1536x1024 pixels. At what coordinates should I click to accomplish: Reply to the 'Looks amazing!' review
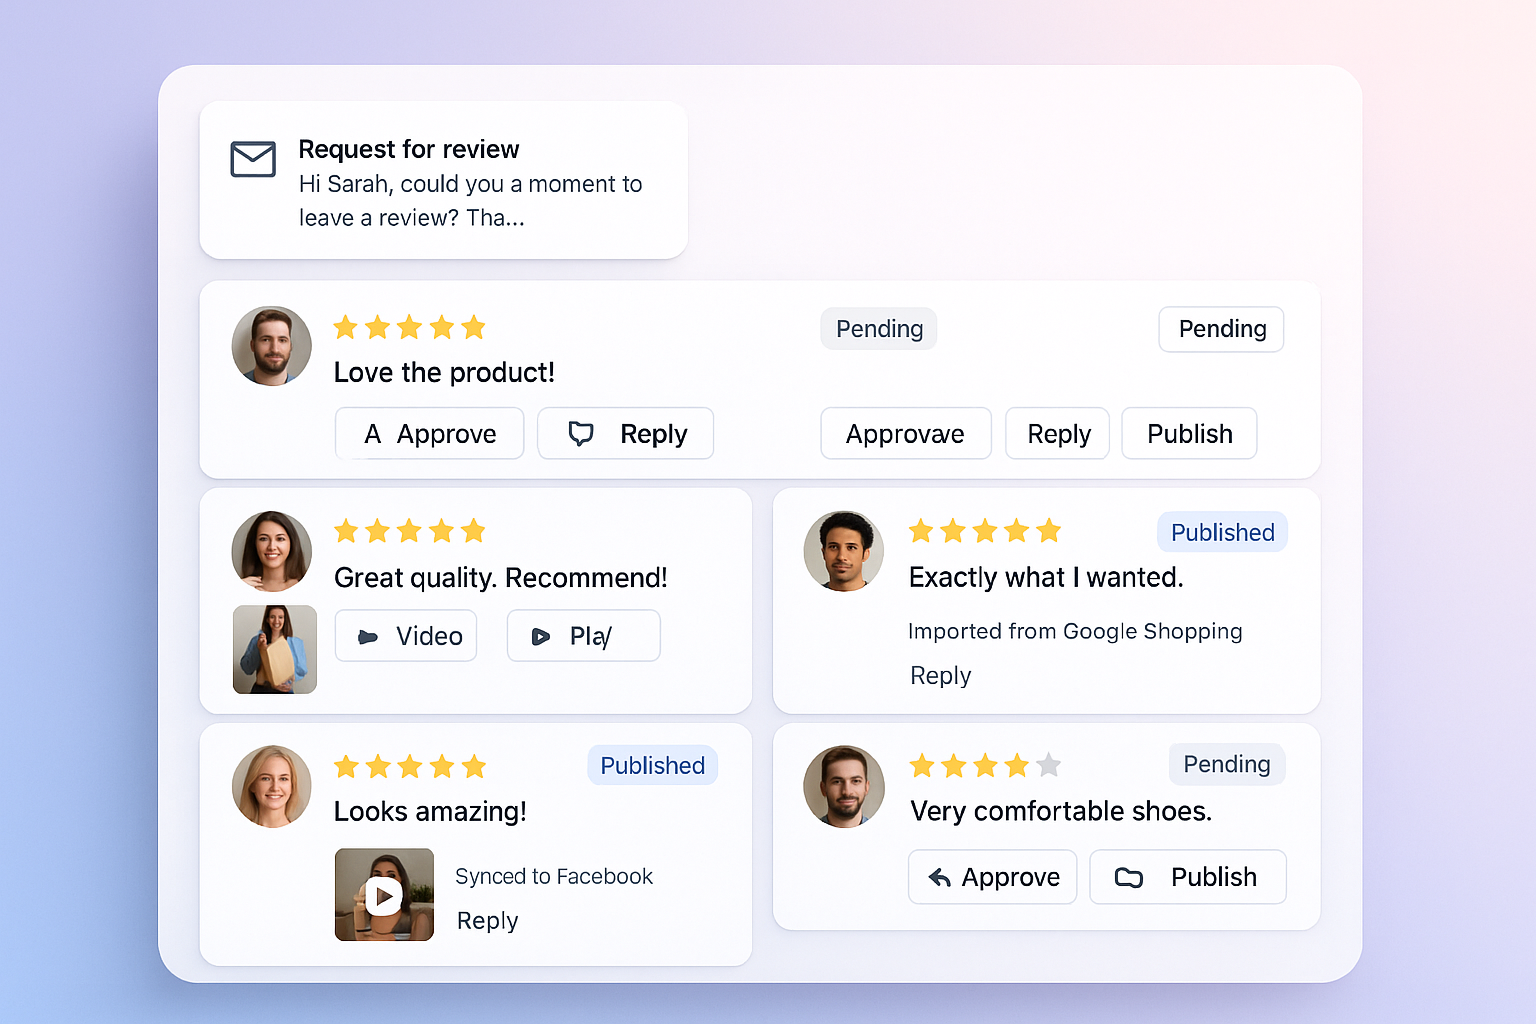pos(487,921)
